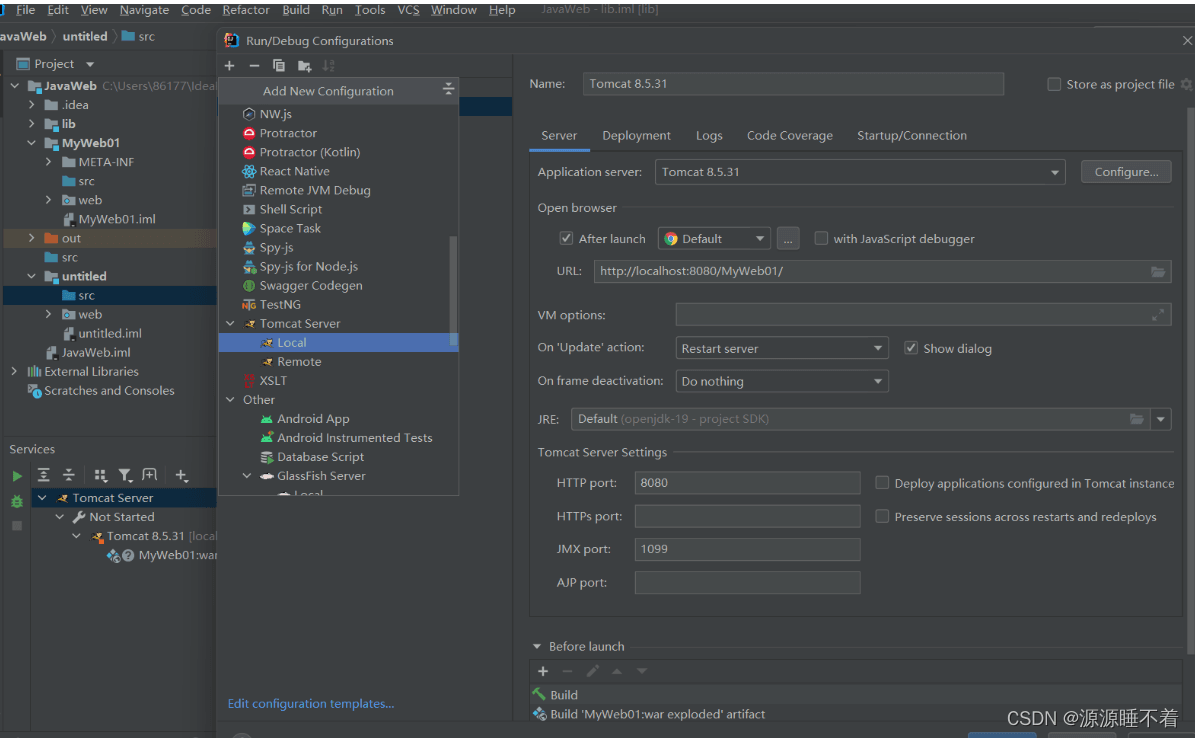Add a new configuration with plus icon
Screen dimensions: 1195x738
(229, 66)
